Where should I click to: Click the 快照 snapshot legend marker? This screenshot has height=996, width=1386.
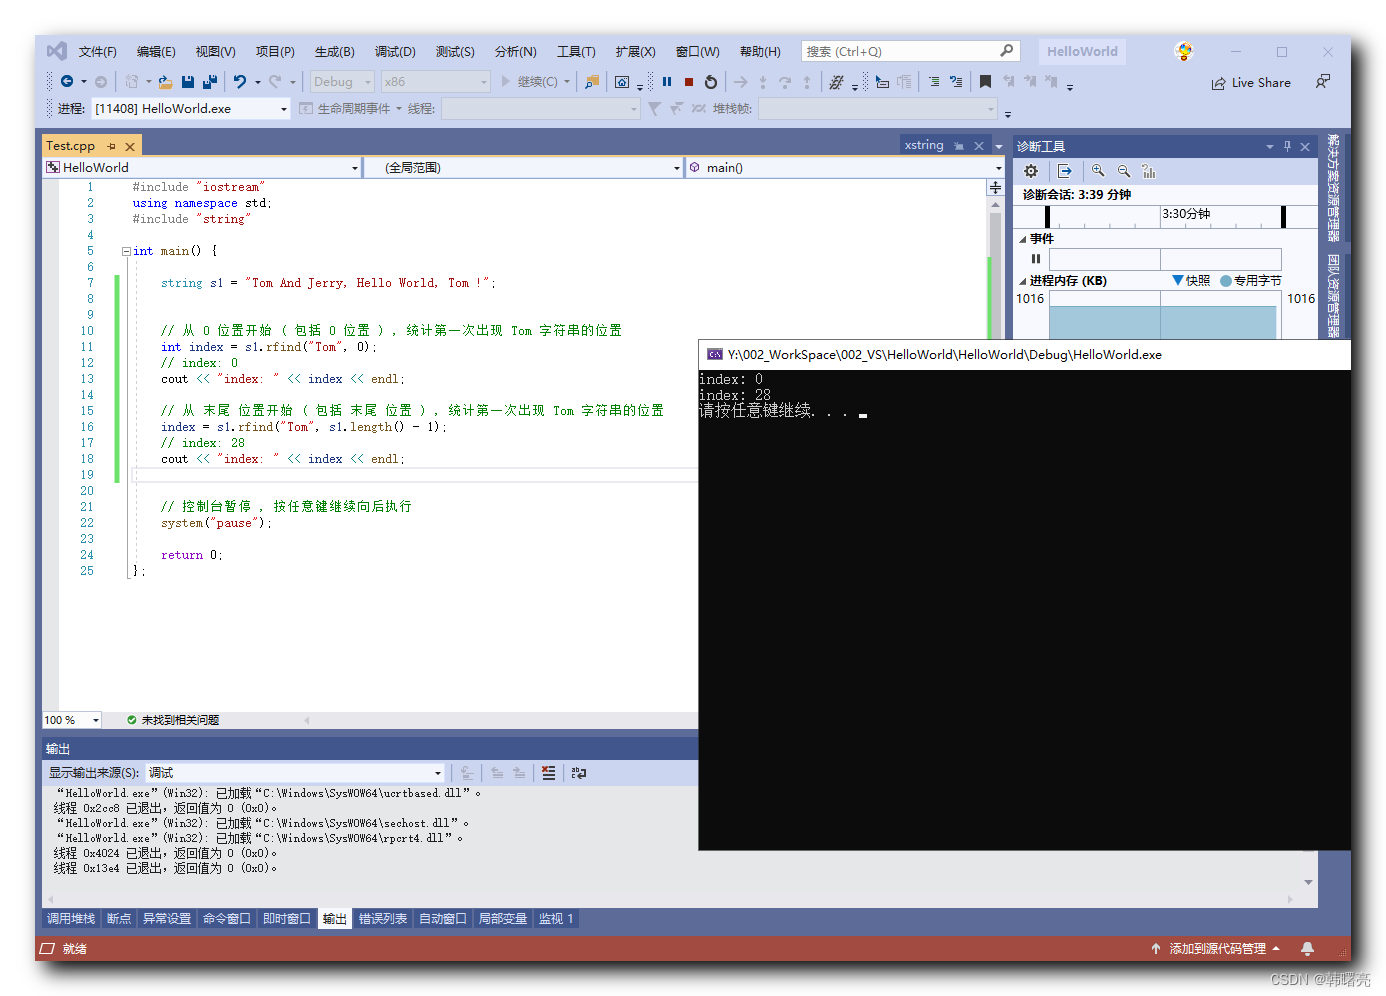pyautogui.click(x=1178, y=281)
